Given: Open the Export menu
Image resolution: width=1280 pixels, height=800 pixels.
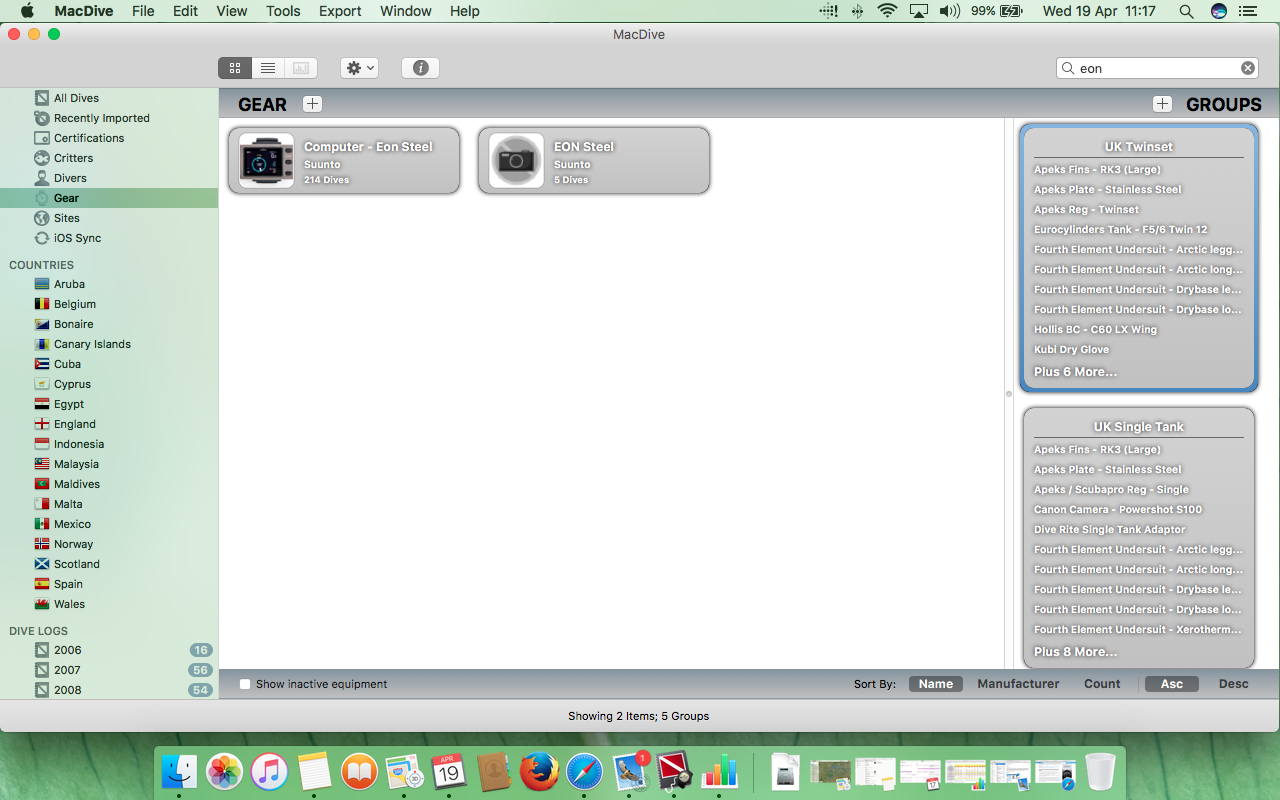Looking at the screenshot, I should click(340, 11).
